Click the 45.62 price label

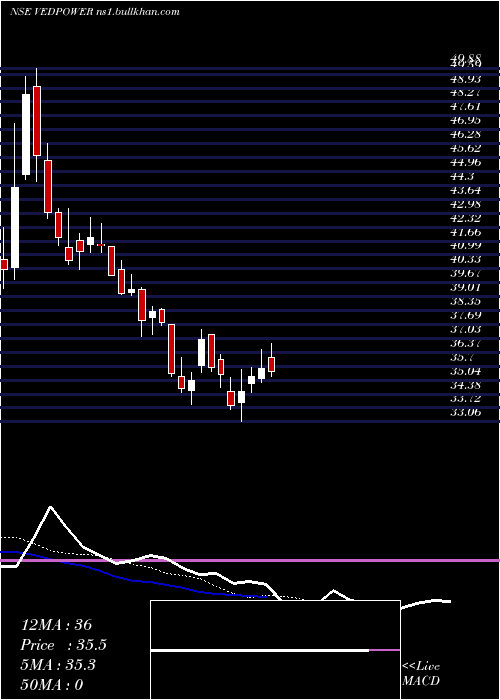[x=466, y=148]
